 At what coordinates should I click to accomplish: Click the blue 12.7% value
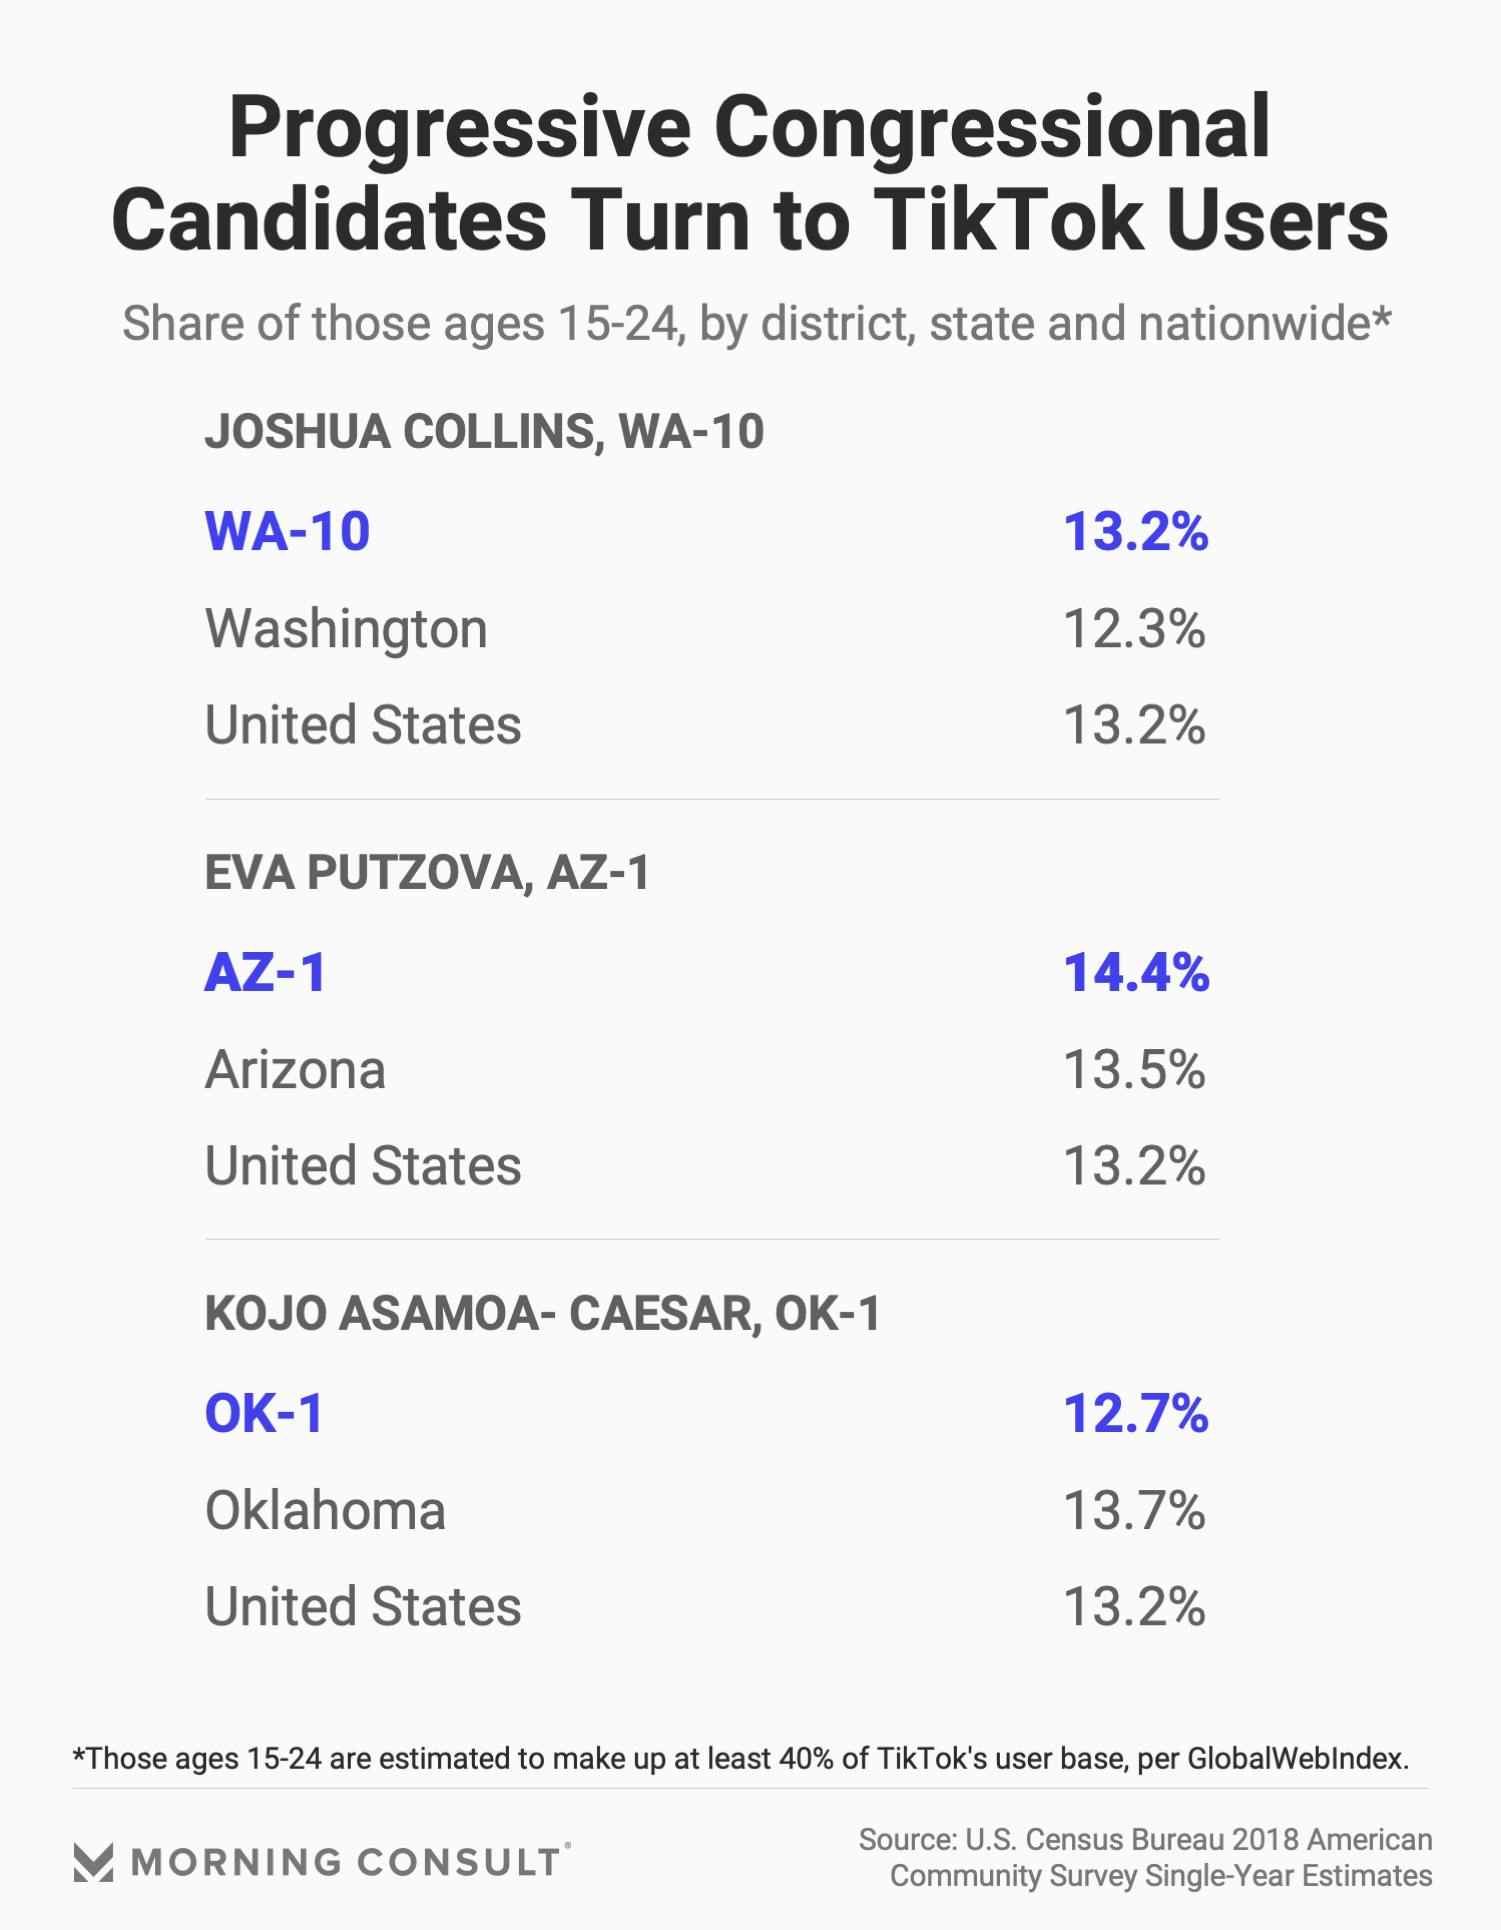click(1136, 1413)
